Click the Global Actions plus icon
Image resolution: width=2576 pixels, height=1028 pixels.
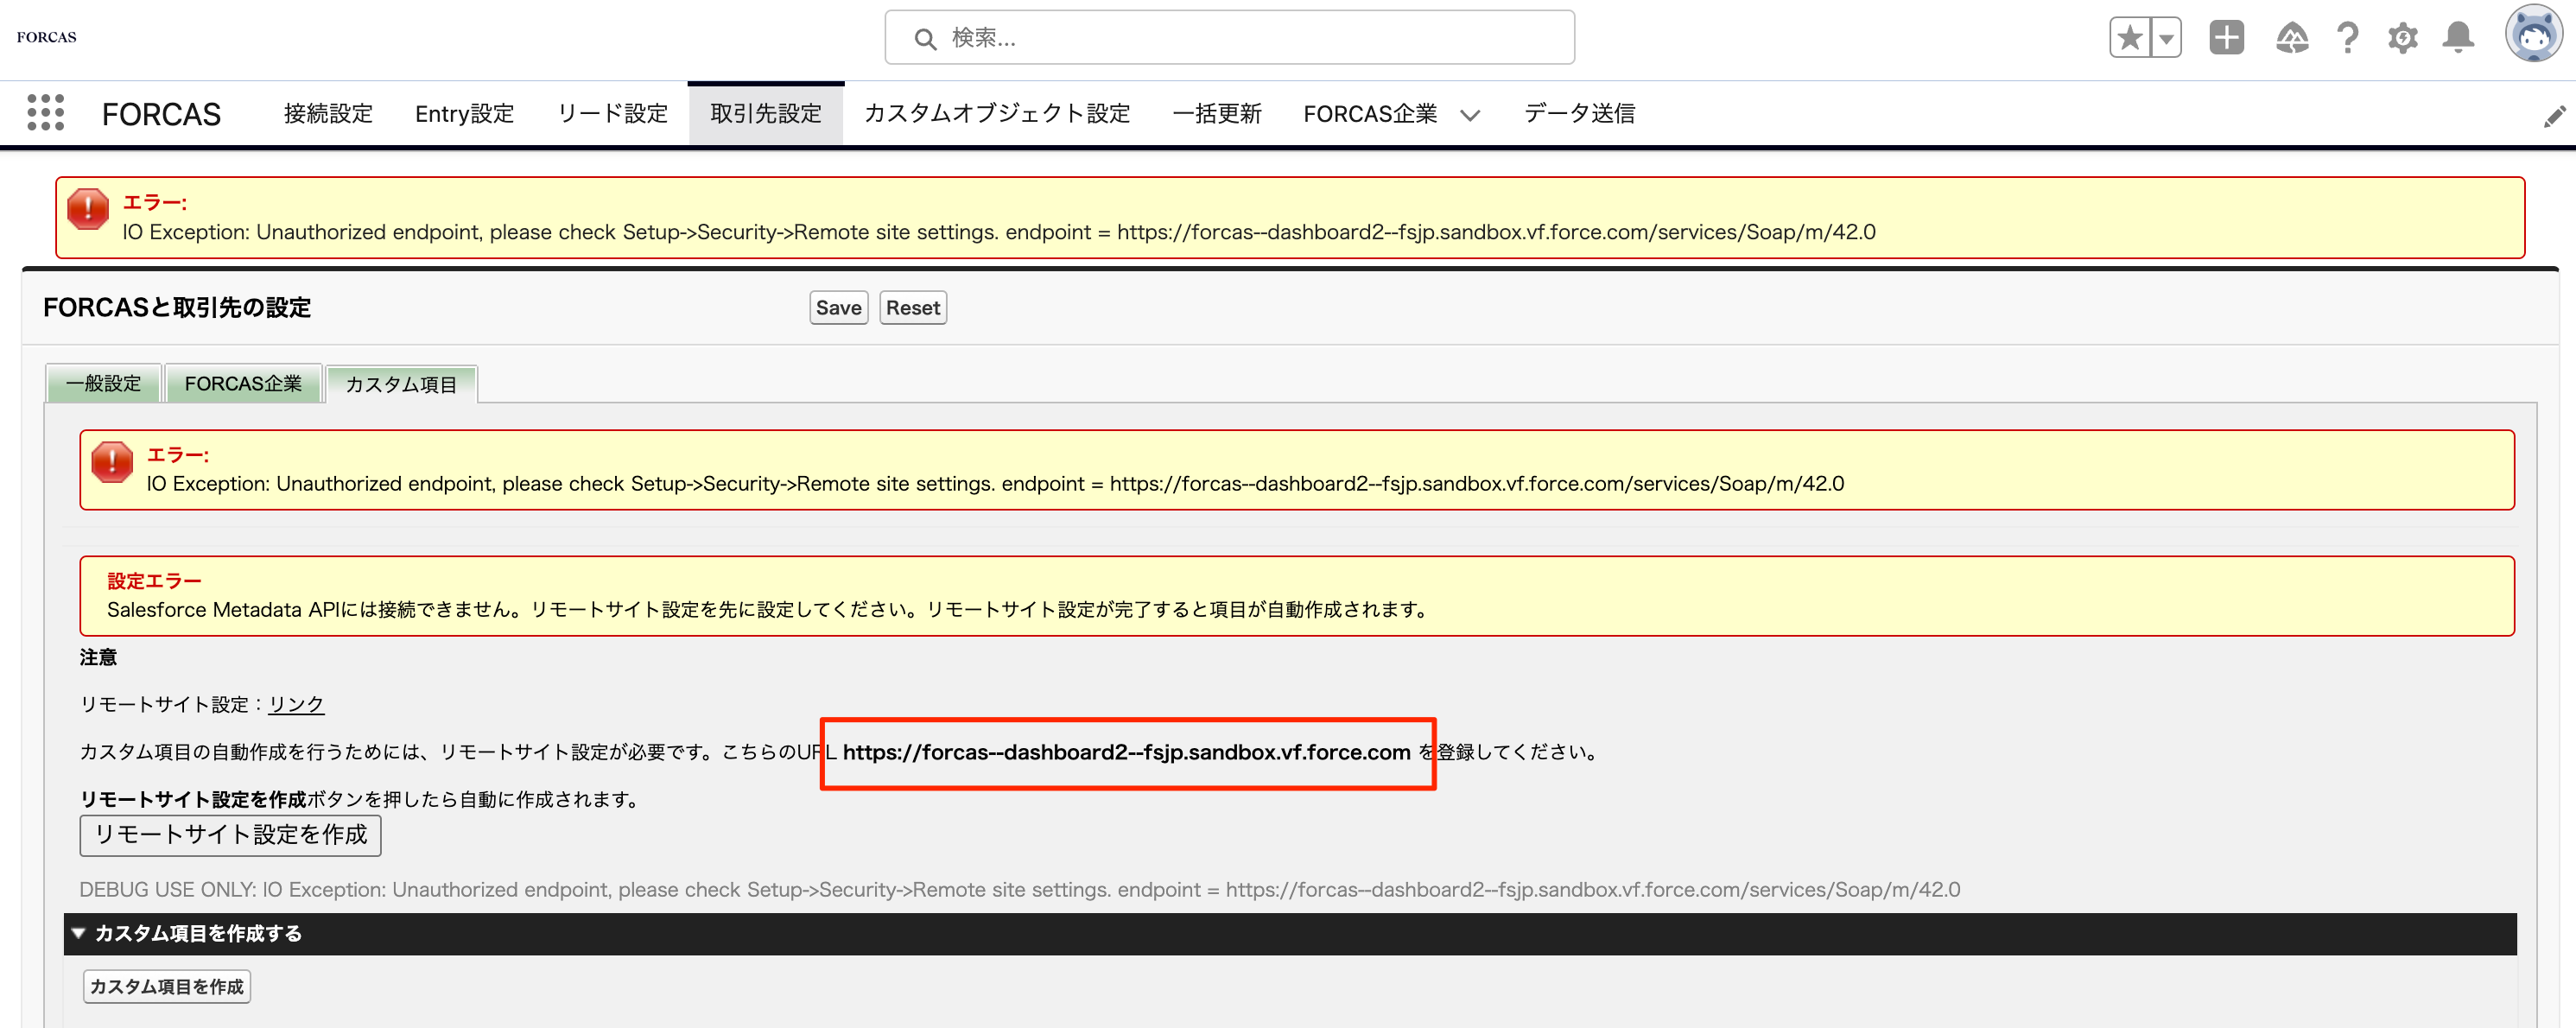click(2226, 38)
